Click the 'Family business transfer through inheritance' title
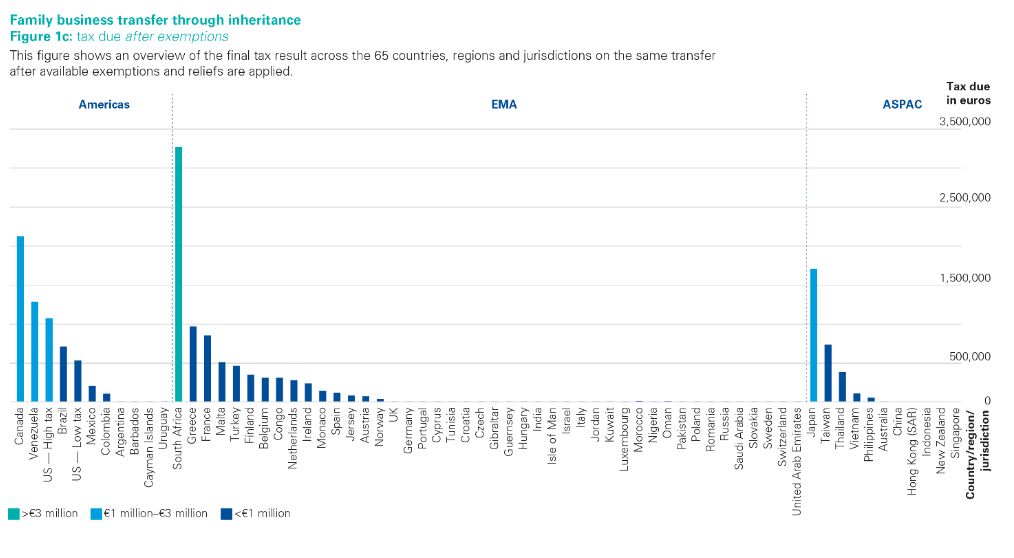 pyautogui.click(x=154, y=20)
